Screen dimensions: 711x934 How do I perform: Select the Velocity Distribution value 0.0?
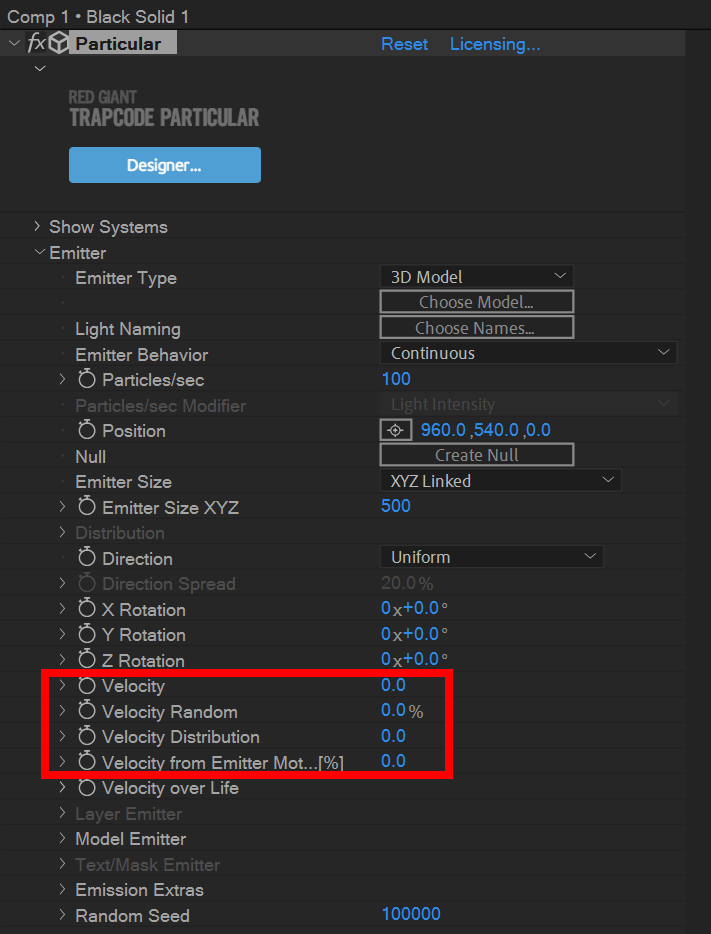[x=394, y=736]
